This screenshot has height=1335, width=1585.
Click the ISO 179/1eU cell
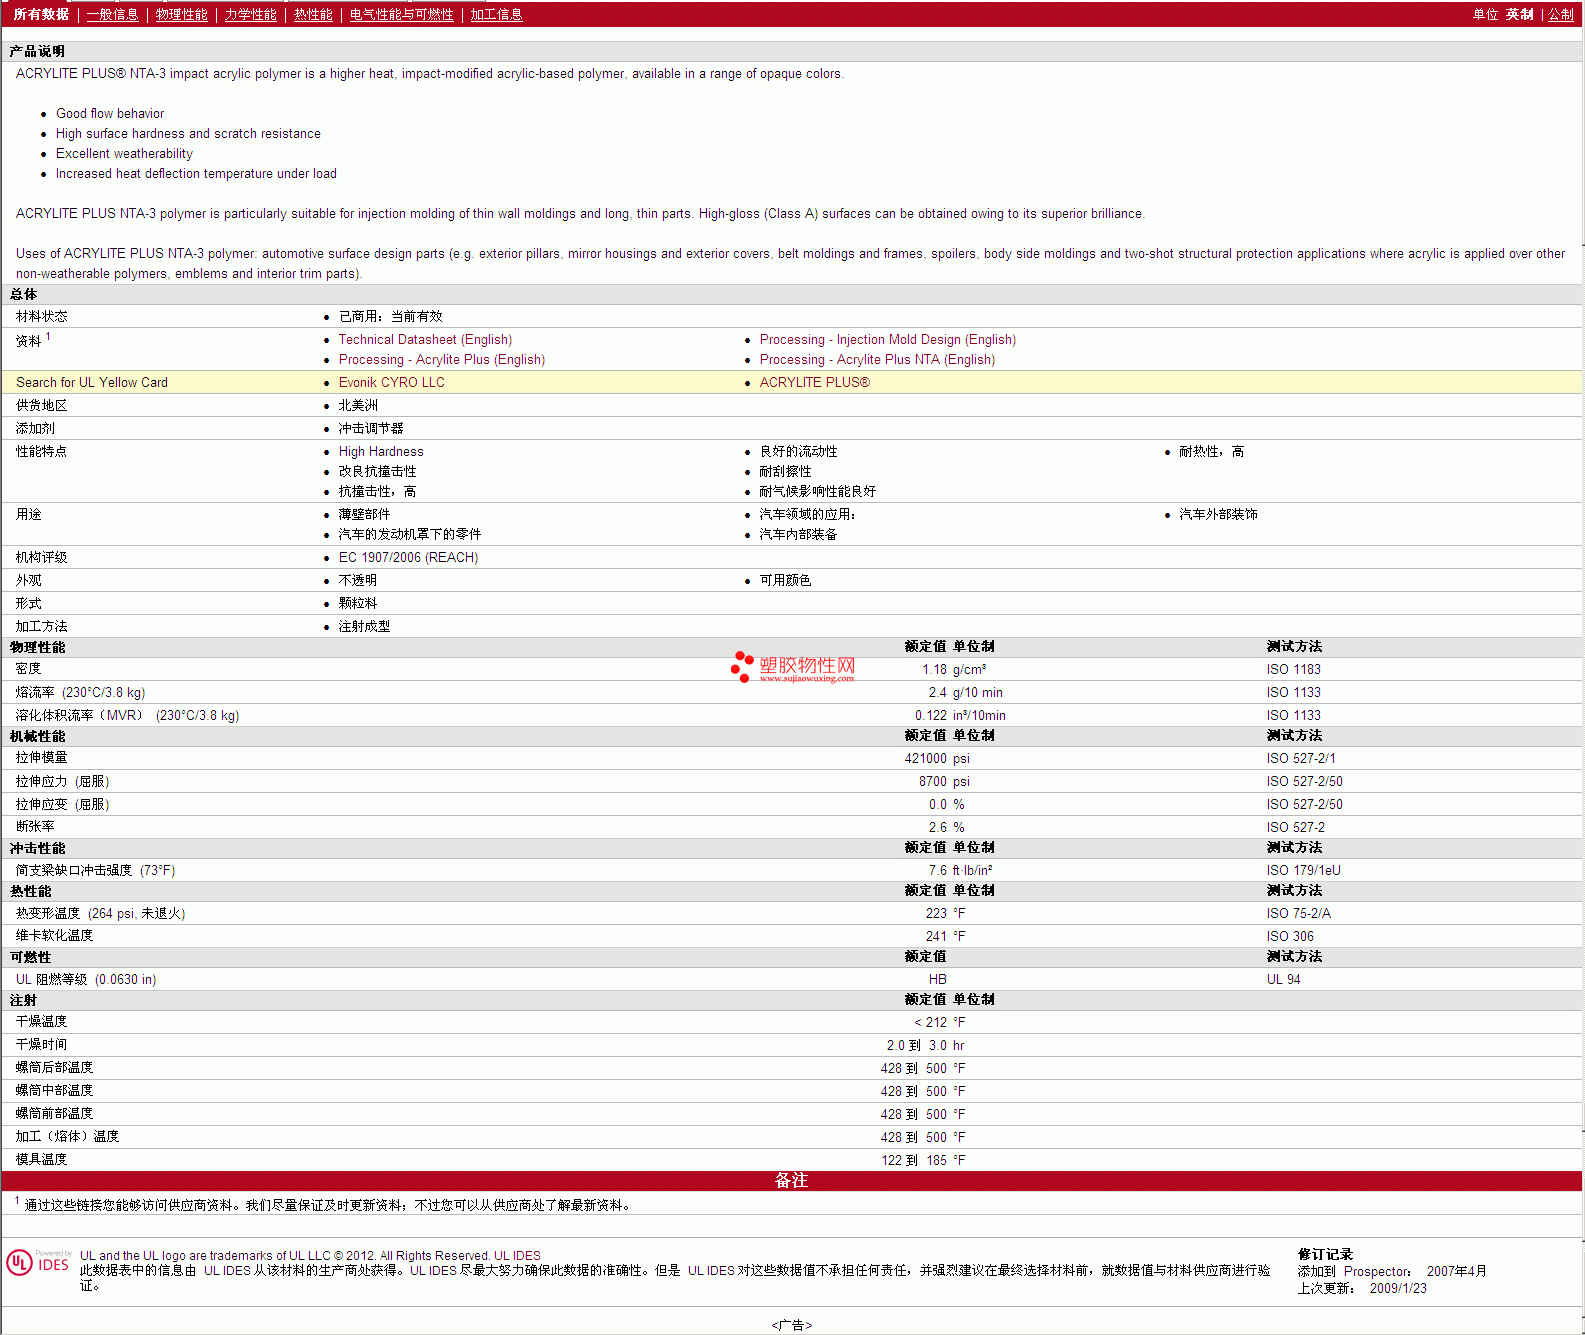tap(1303, 870)
